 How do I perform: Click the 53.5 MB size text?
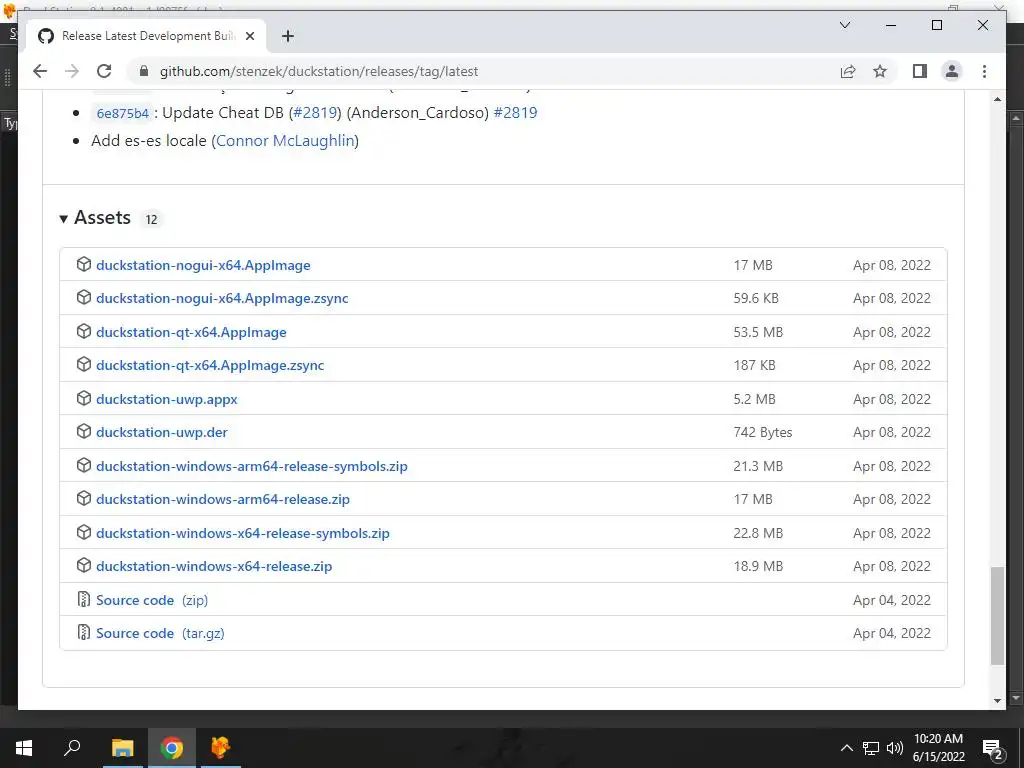pos(758,332)
